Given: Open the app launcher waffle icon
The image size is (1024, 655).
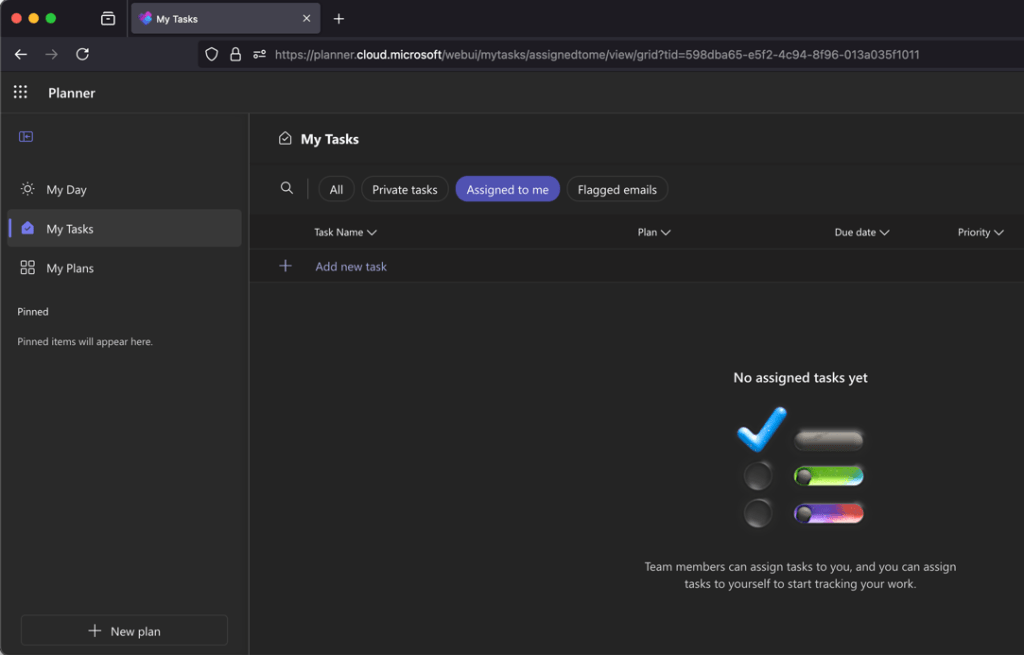Looking at the screenshot, I should point(20,93).
